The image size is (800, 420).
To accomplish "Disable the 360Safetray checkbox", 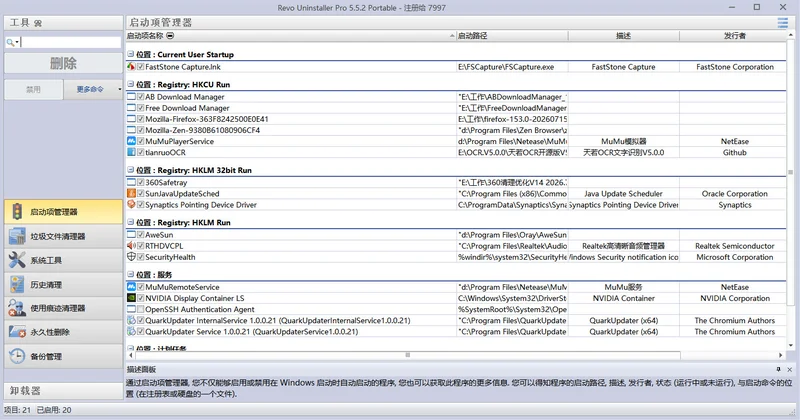I will point(140,182).
